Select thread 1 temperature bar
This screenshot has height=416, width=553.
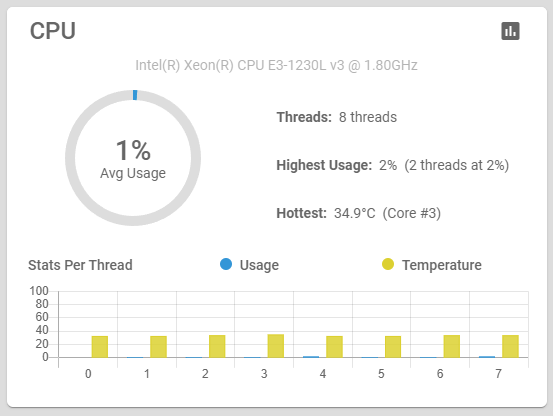click(x=158, y=347)
